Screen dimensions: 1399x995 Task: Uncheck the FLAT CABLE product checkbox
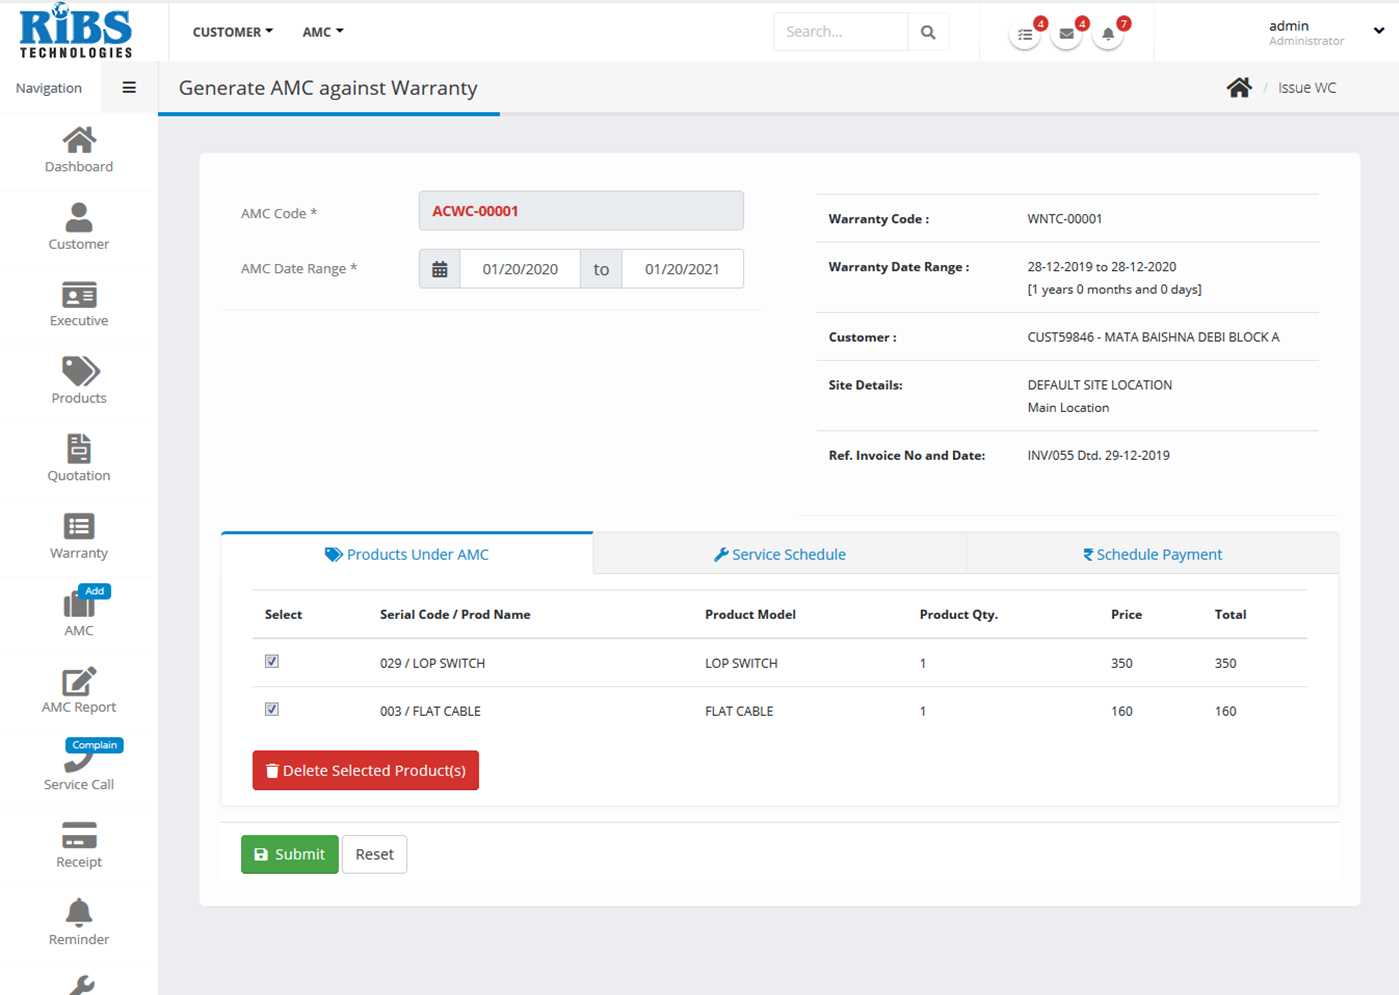272,710
